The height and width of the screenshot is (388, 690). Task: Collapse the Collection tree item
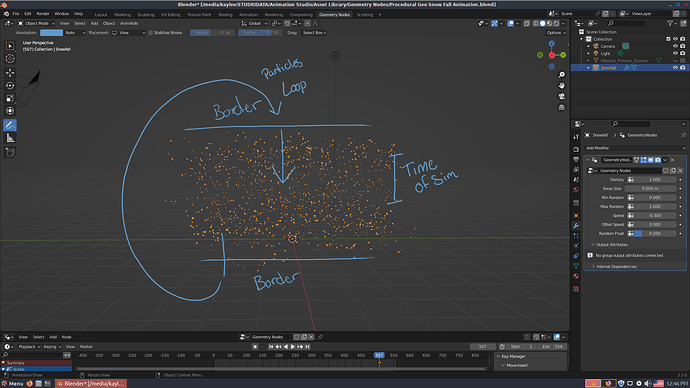tap(582, 39)
